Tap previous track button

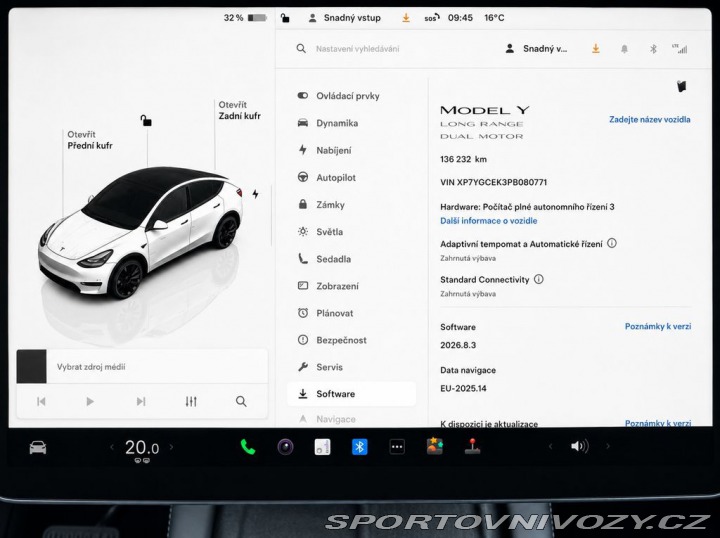[41, 402]
